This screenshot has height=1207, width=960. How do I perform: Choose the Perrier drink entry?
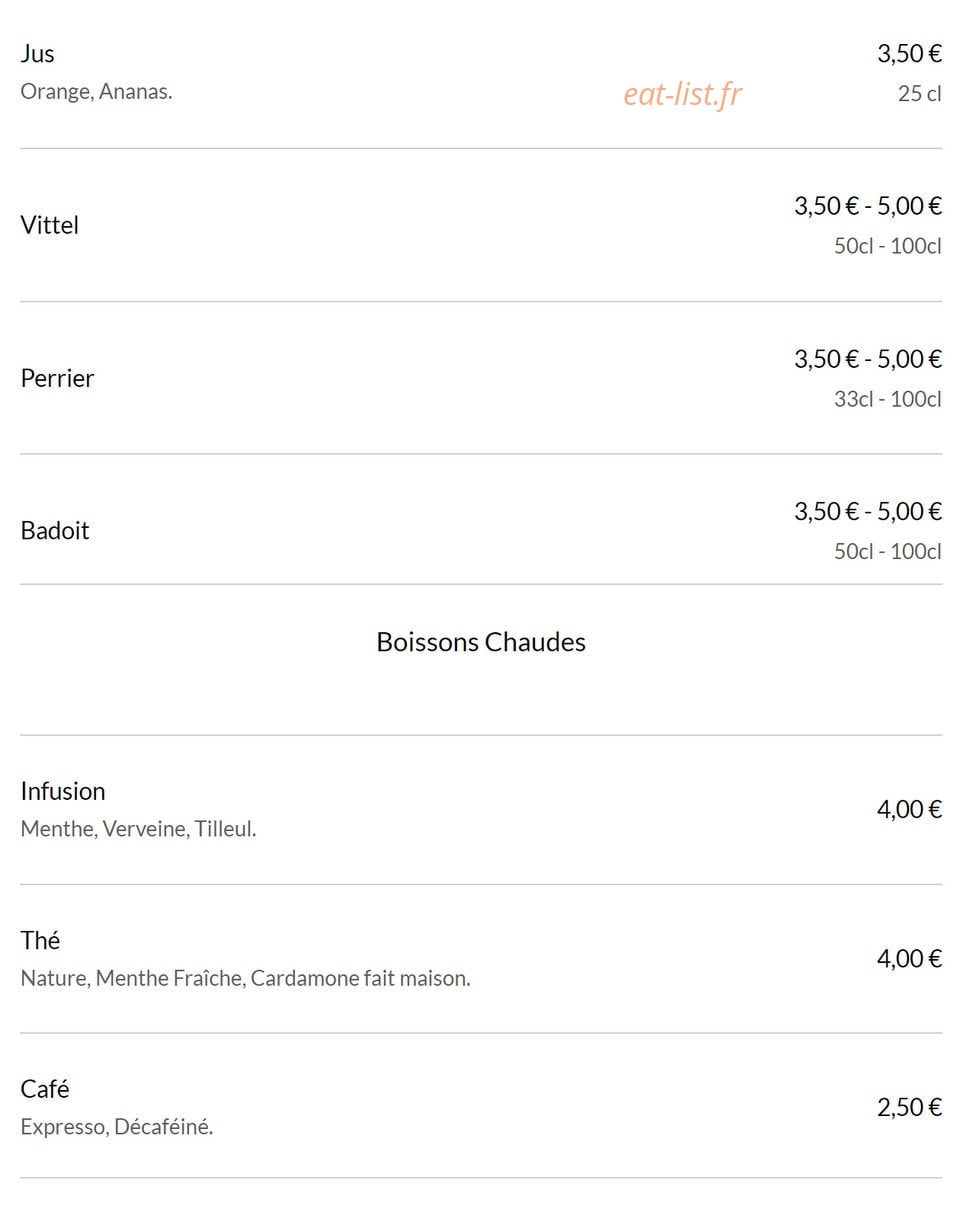(57, 378)
